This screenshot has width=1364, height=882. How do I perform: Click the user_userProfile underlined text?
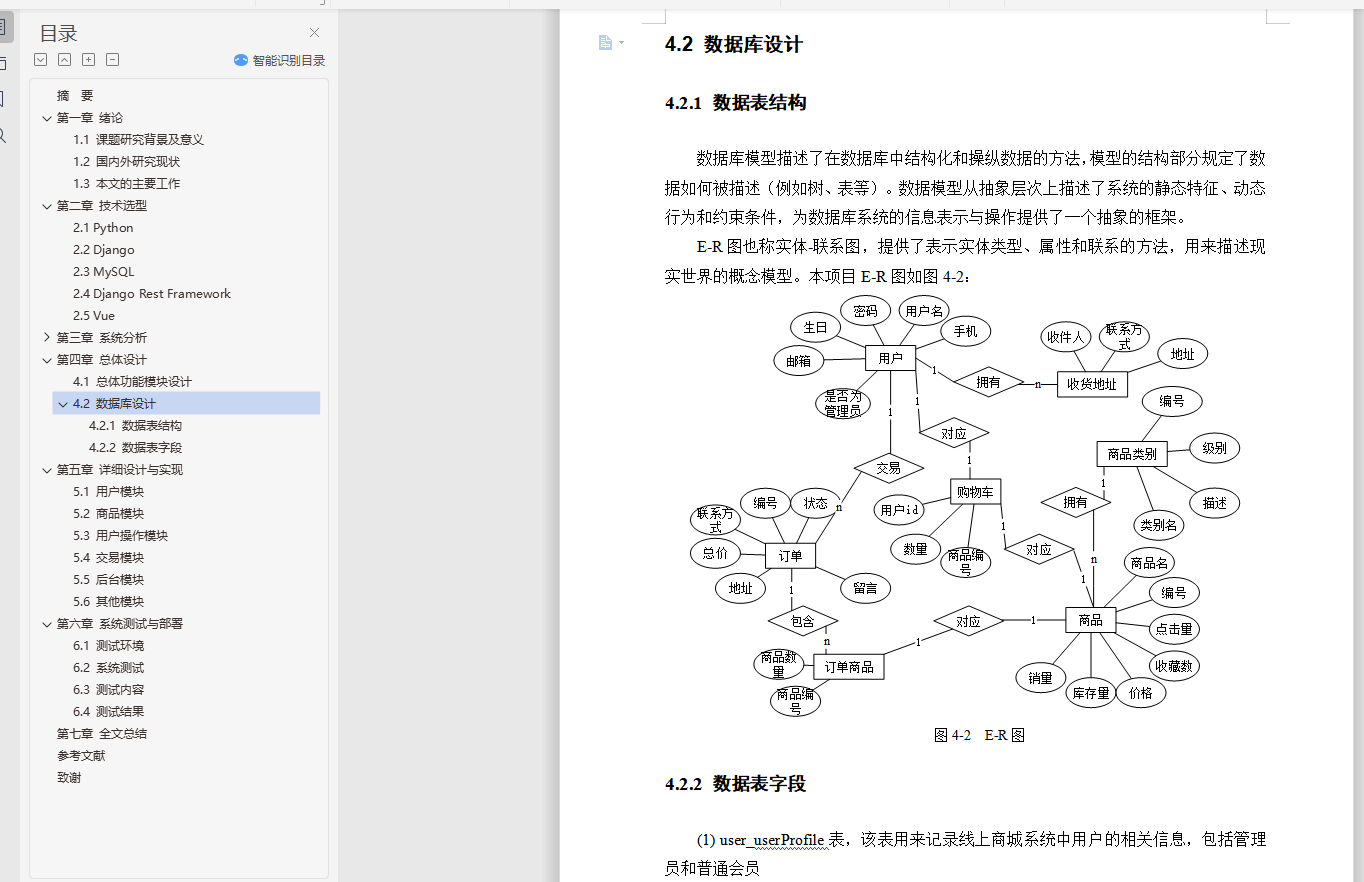coord(772,840)
